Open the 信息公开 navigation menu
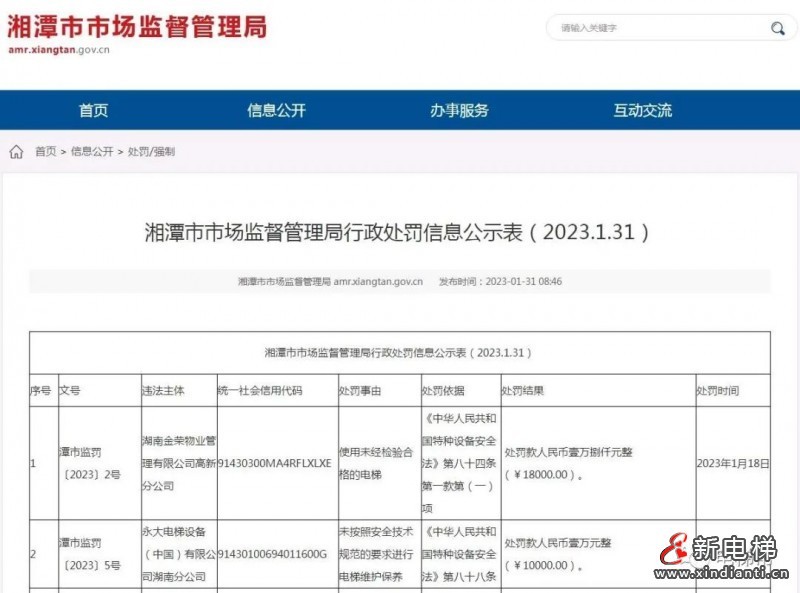The height and width of the screenshot is (593, 800). coord(276,110)
